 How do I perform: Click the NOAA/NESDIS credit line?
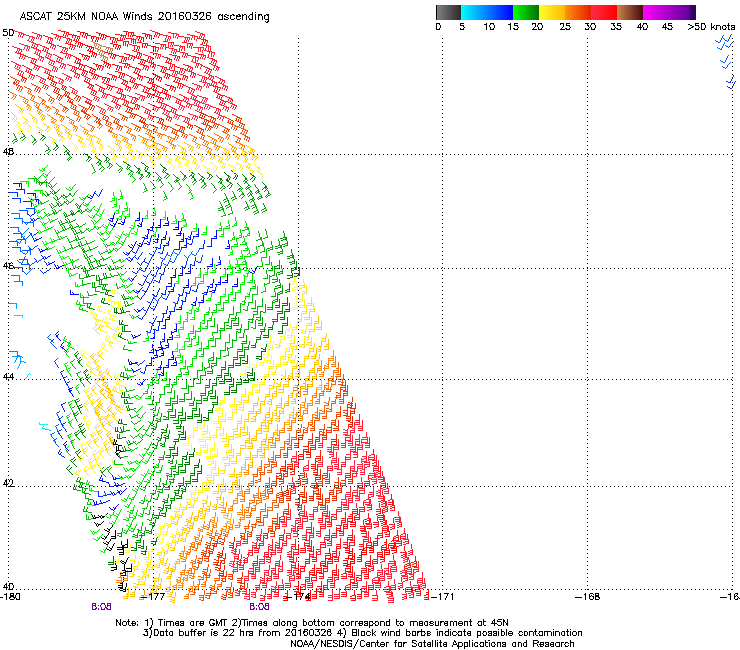(x=432, y=644)
